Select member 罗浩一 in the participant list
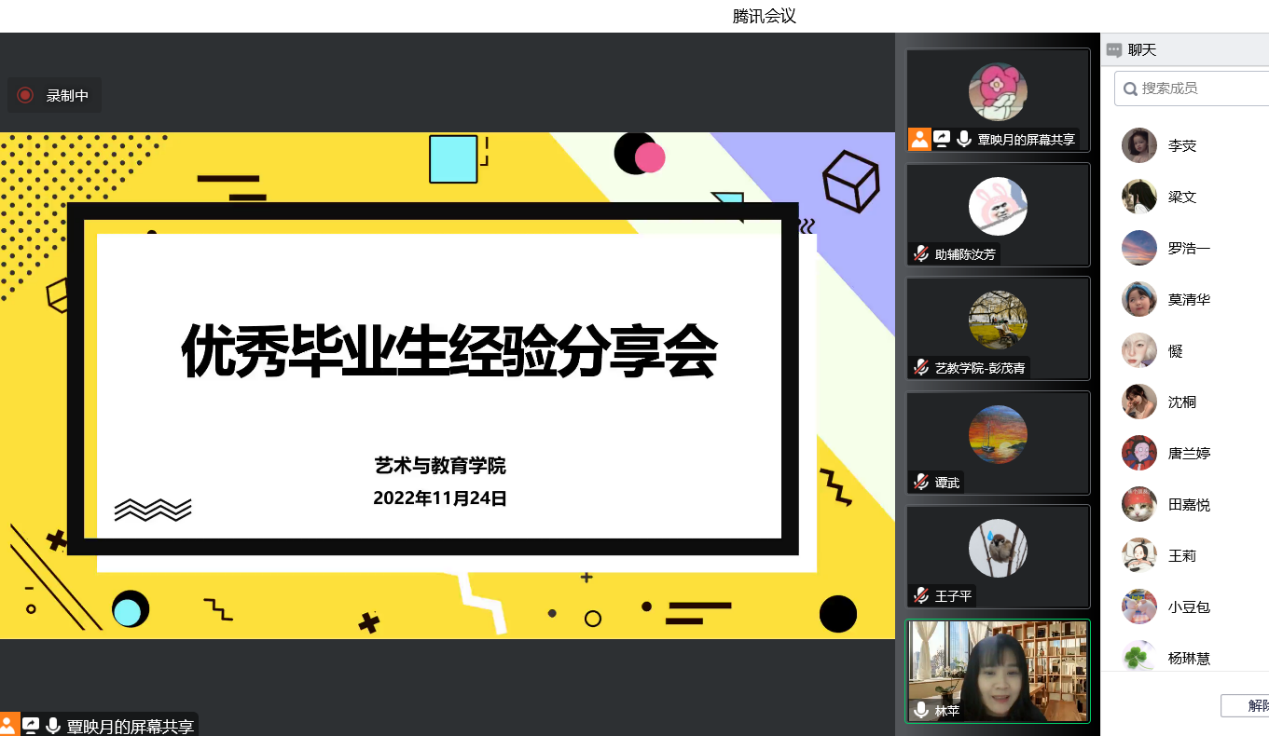 1188,248
